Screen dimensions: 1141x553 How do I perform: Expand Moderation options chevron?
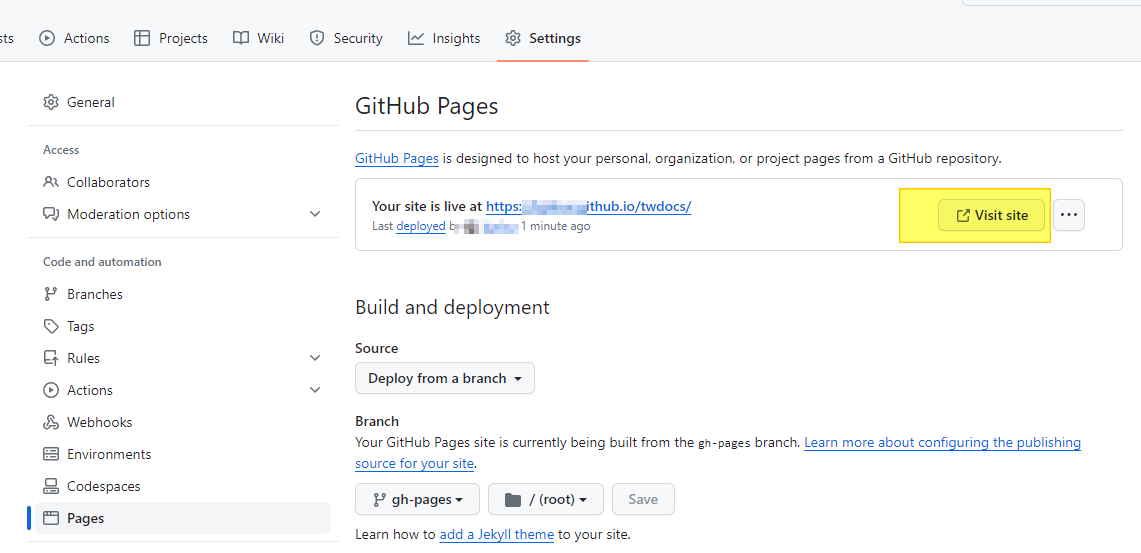(315, 214)
